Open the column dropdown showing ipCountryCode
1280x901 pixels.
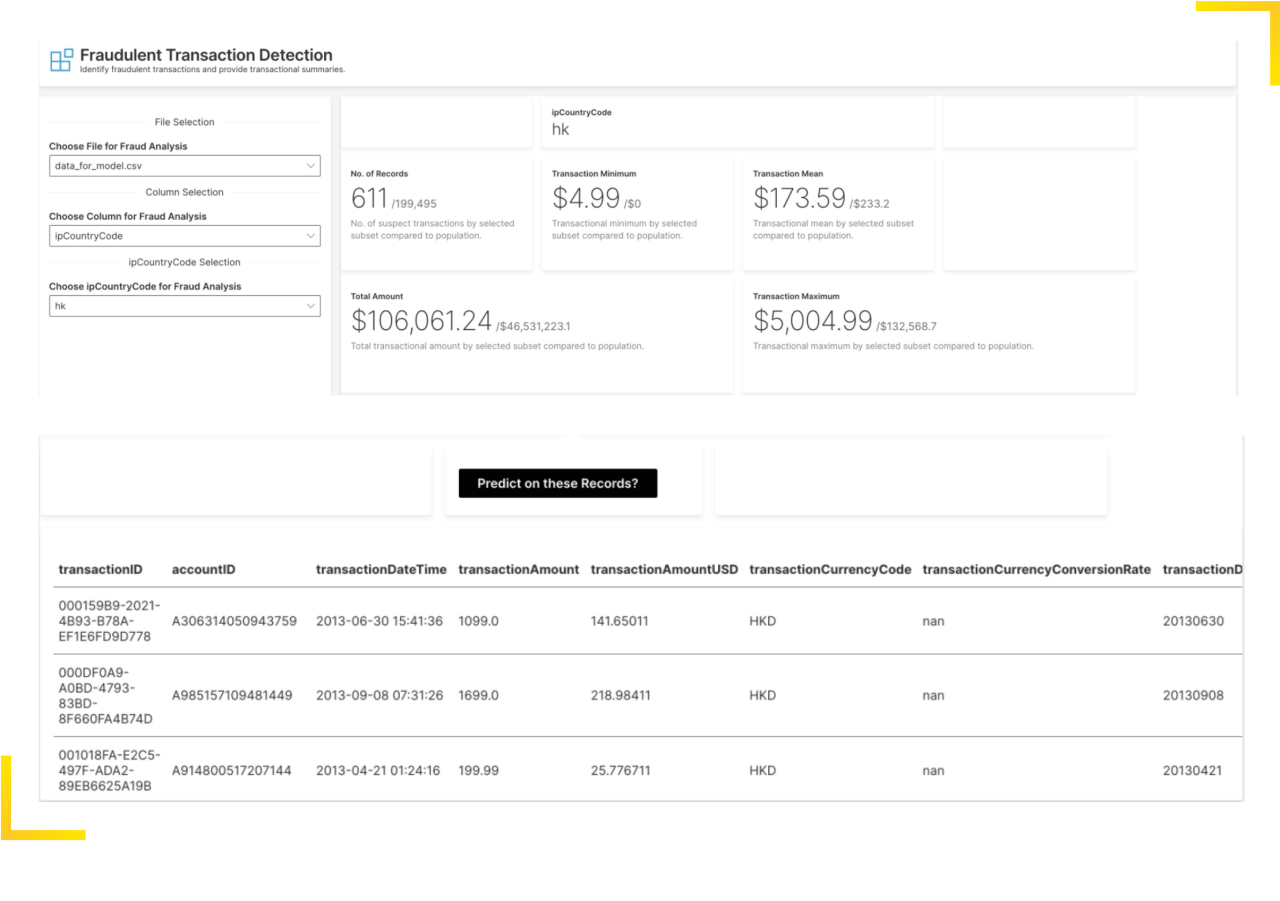tap(185, 235)
